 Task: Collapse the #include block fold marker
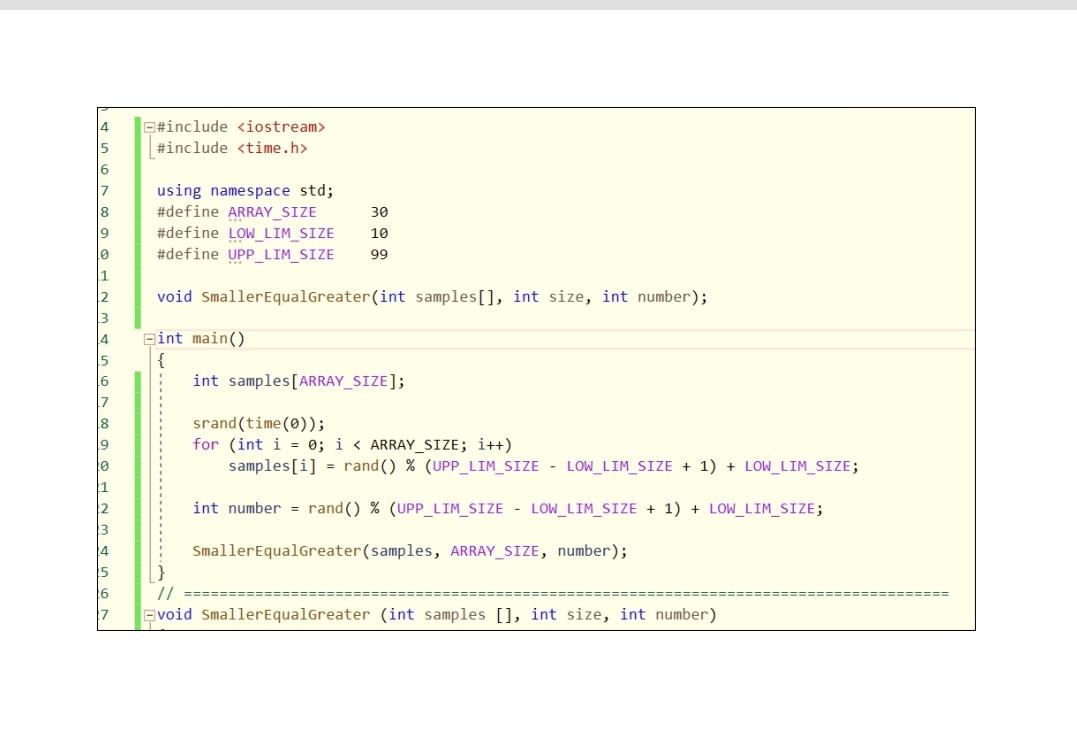tap(149, 127)
